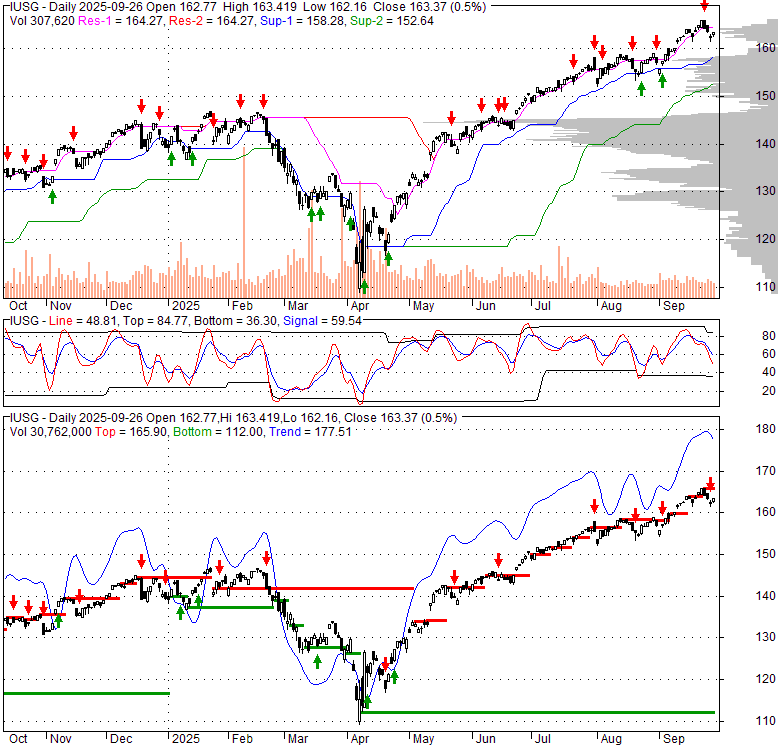Click the 'Vol 307,620' volume readout
This screenshot has width=780, height=745.
(x=42, y=21)
